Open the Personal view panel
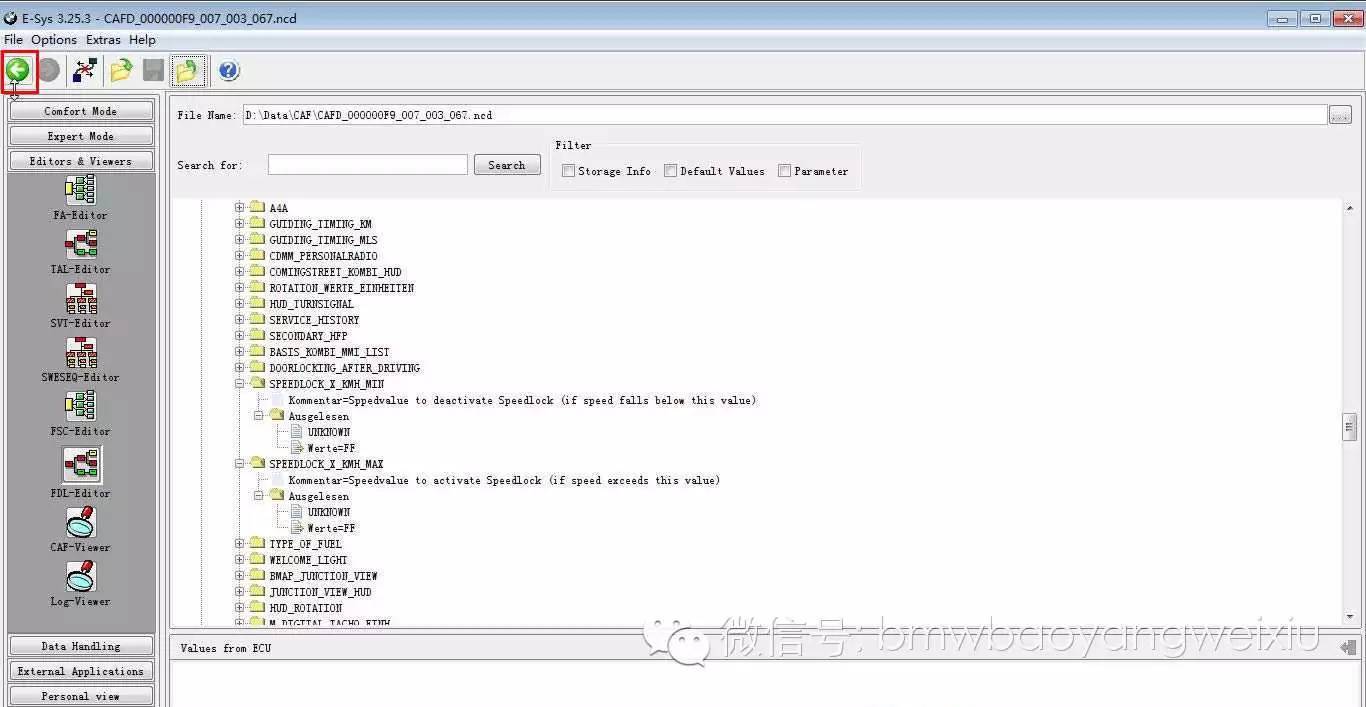Screen dimensions: 1366x707 coord(81,696)
